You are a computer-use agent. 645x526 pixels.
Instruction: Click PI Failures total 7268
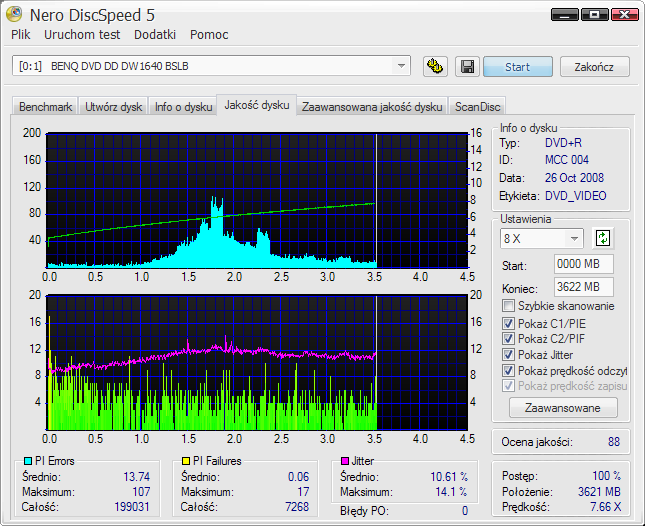297,506
